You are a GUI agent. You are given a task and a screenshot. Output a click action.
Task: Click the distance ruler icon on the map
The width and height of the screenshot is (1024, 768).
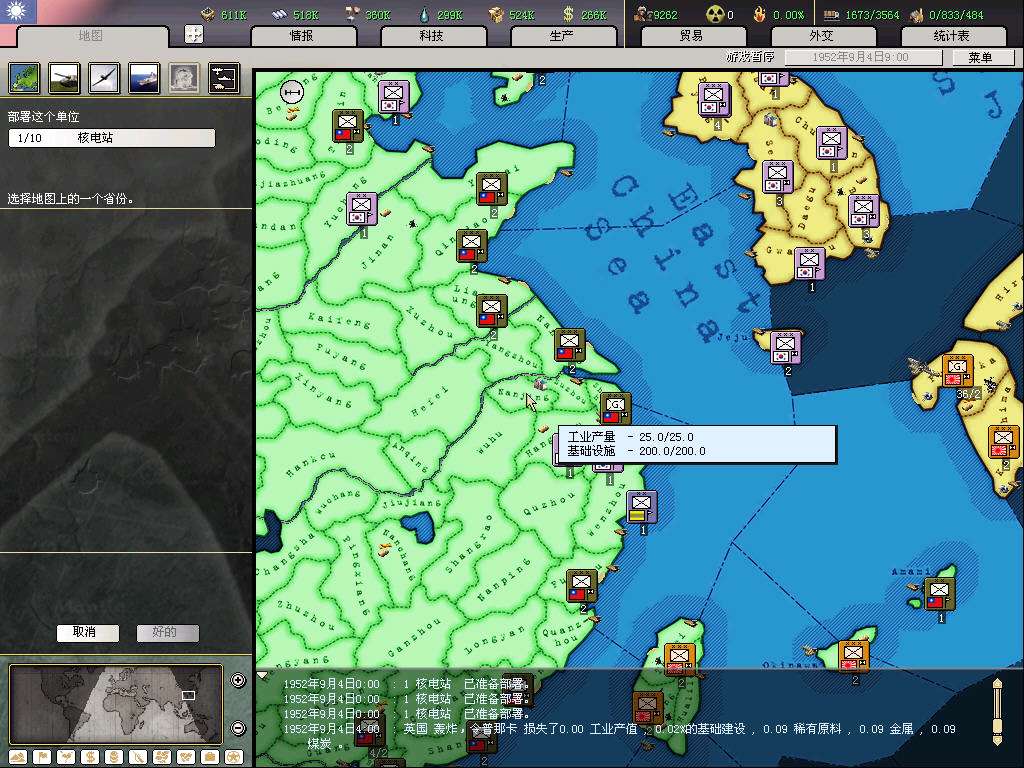[x=292, y=93]
